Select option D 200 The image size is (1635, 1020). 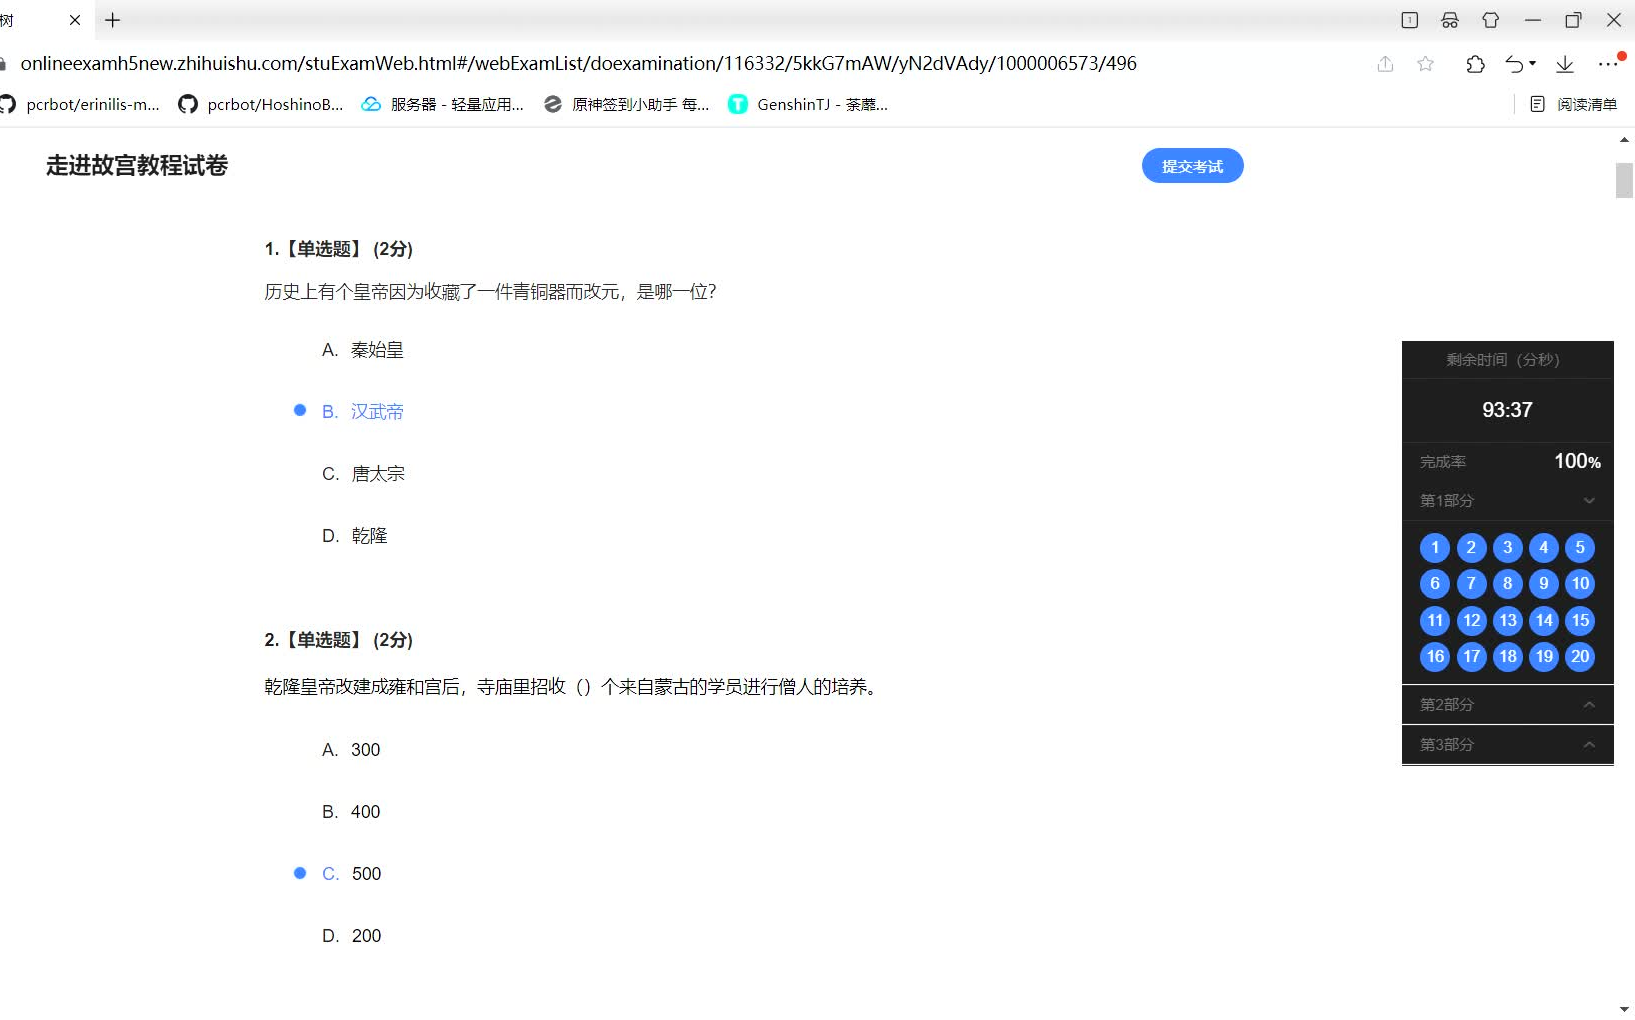pyautogui.click(x=351, y=936)
